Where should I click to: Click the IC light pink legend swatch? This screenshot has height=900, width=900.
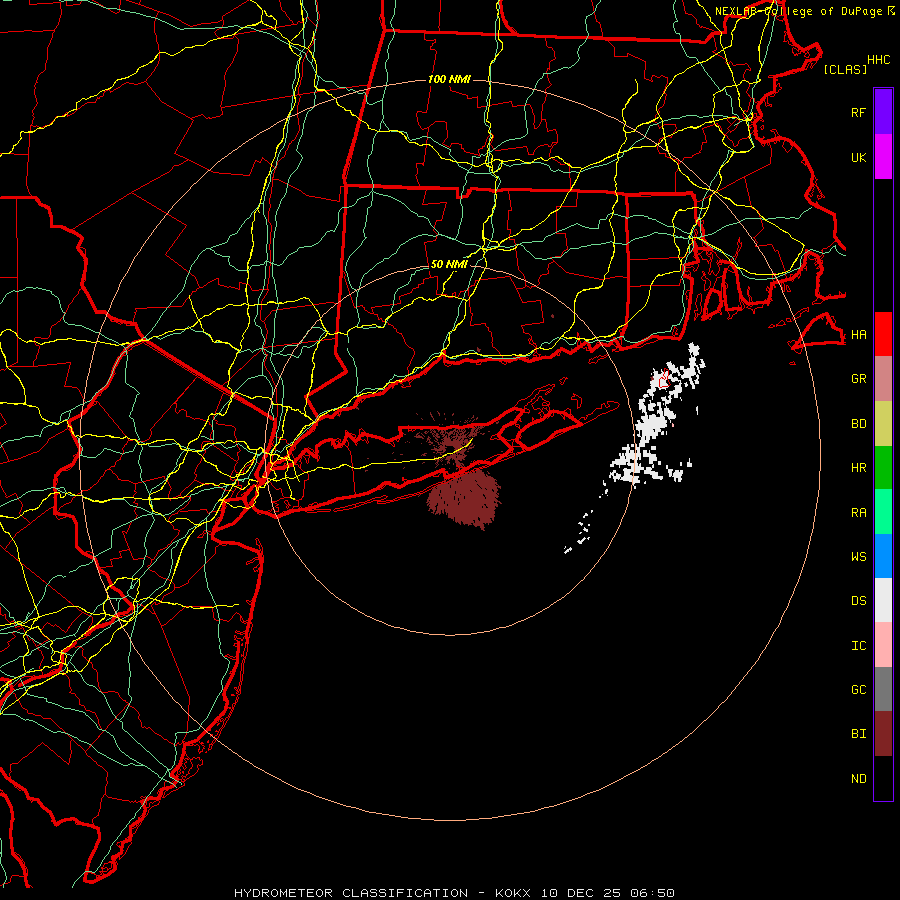coord(883,645)
